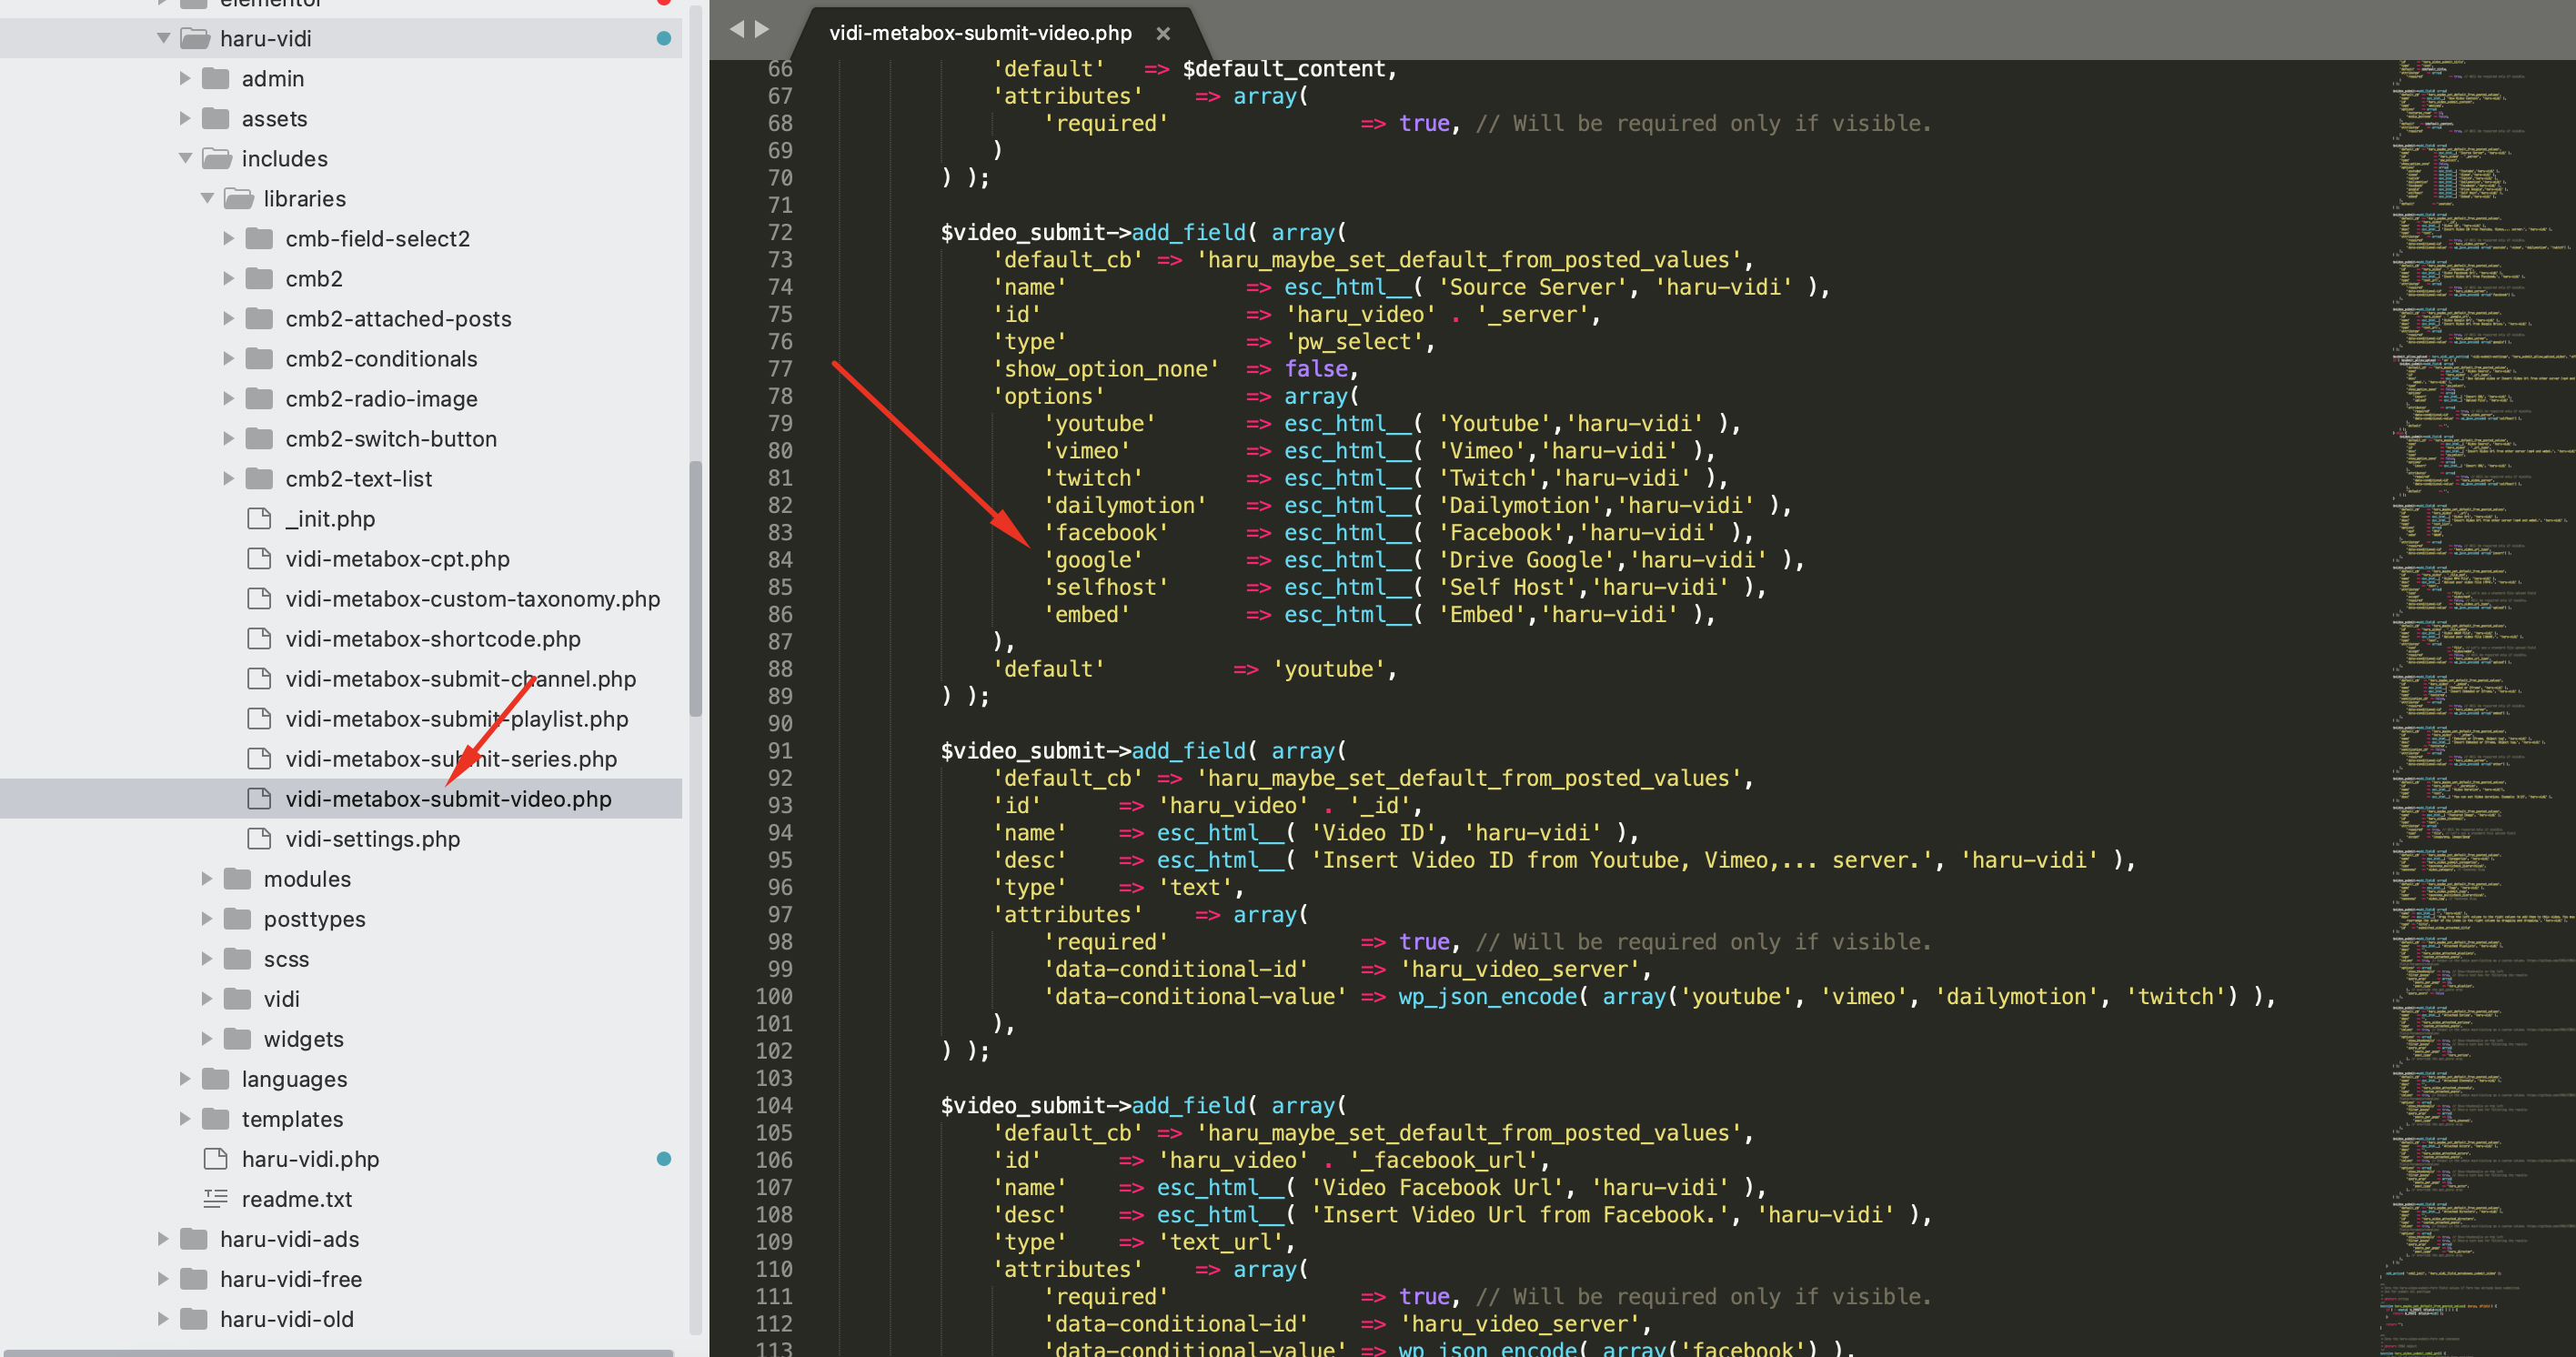Viewport: 2576px width, 1357px height.
Task: Expand the admin folder
Action: pos(185,78)
